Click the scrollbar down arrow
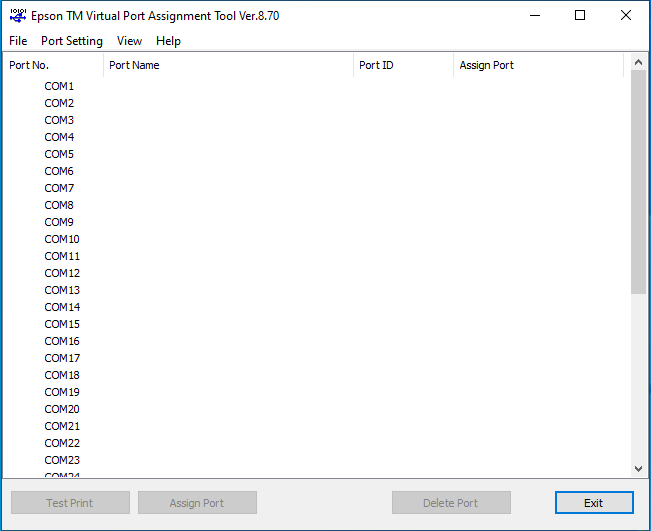The height and width of the screenshot is (531, 651). 639,469
